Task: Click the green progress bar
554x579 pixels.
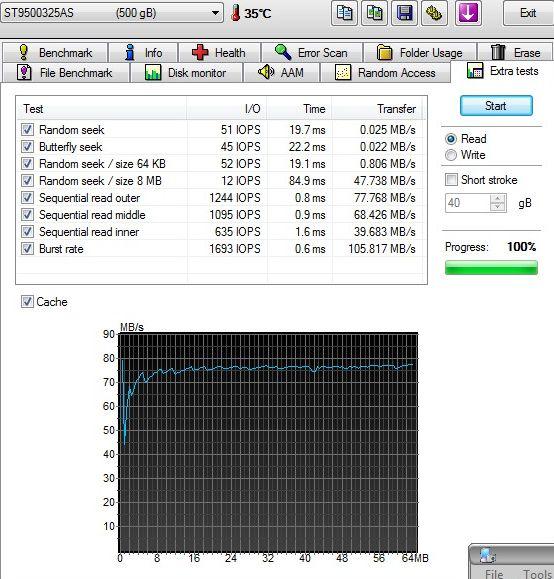Action: point(491,267)
